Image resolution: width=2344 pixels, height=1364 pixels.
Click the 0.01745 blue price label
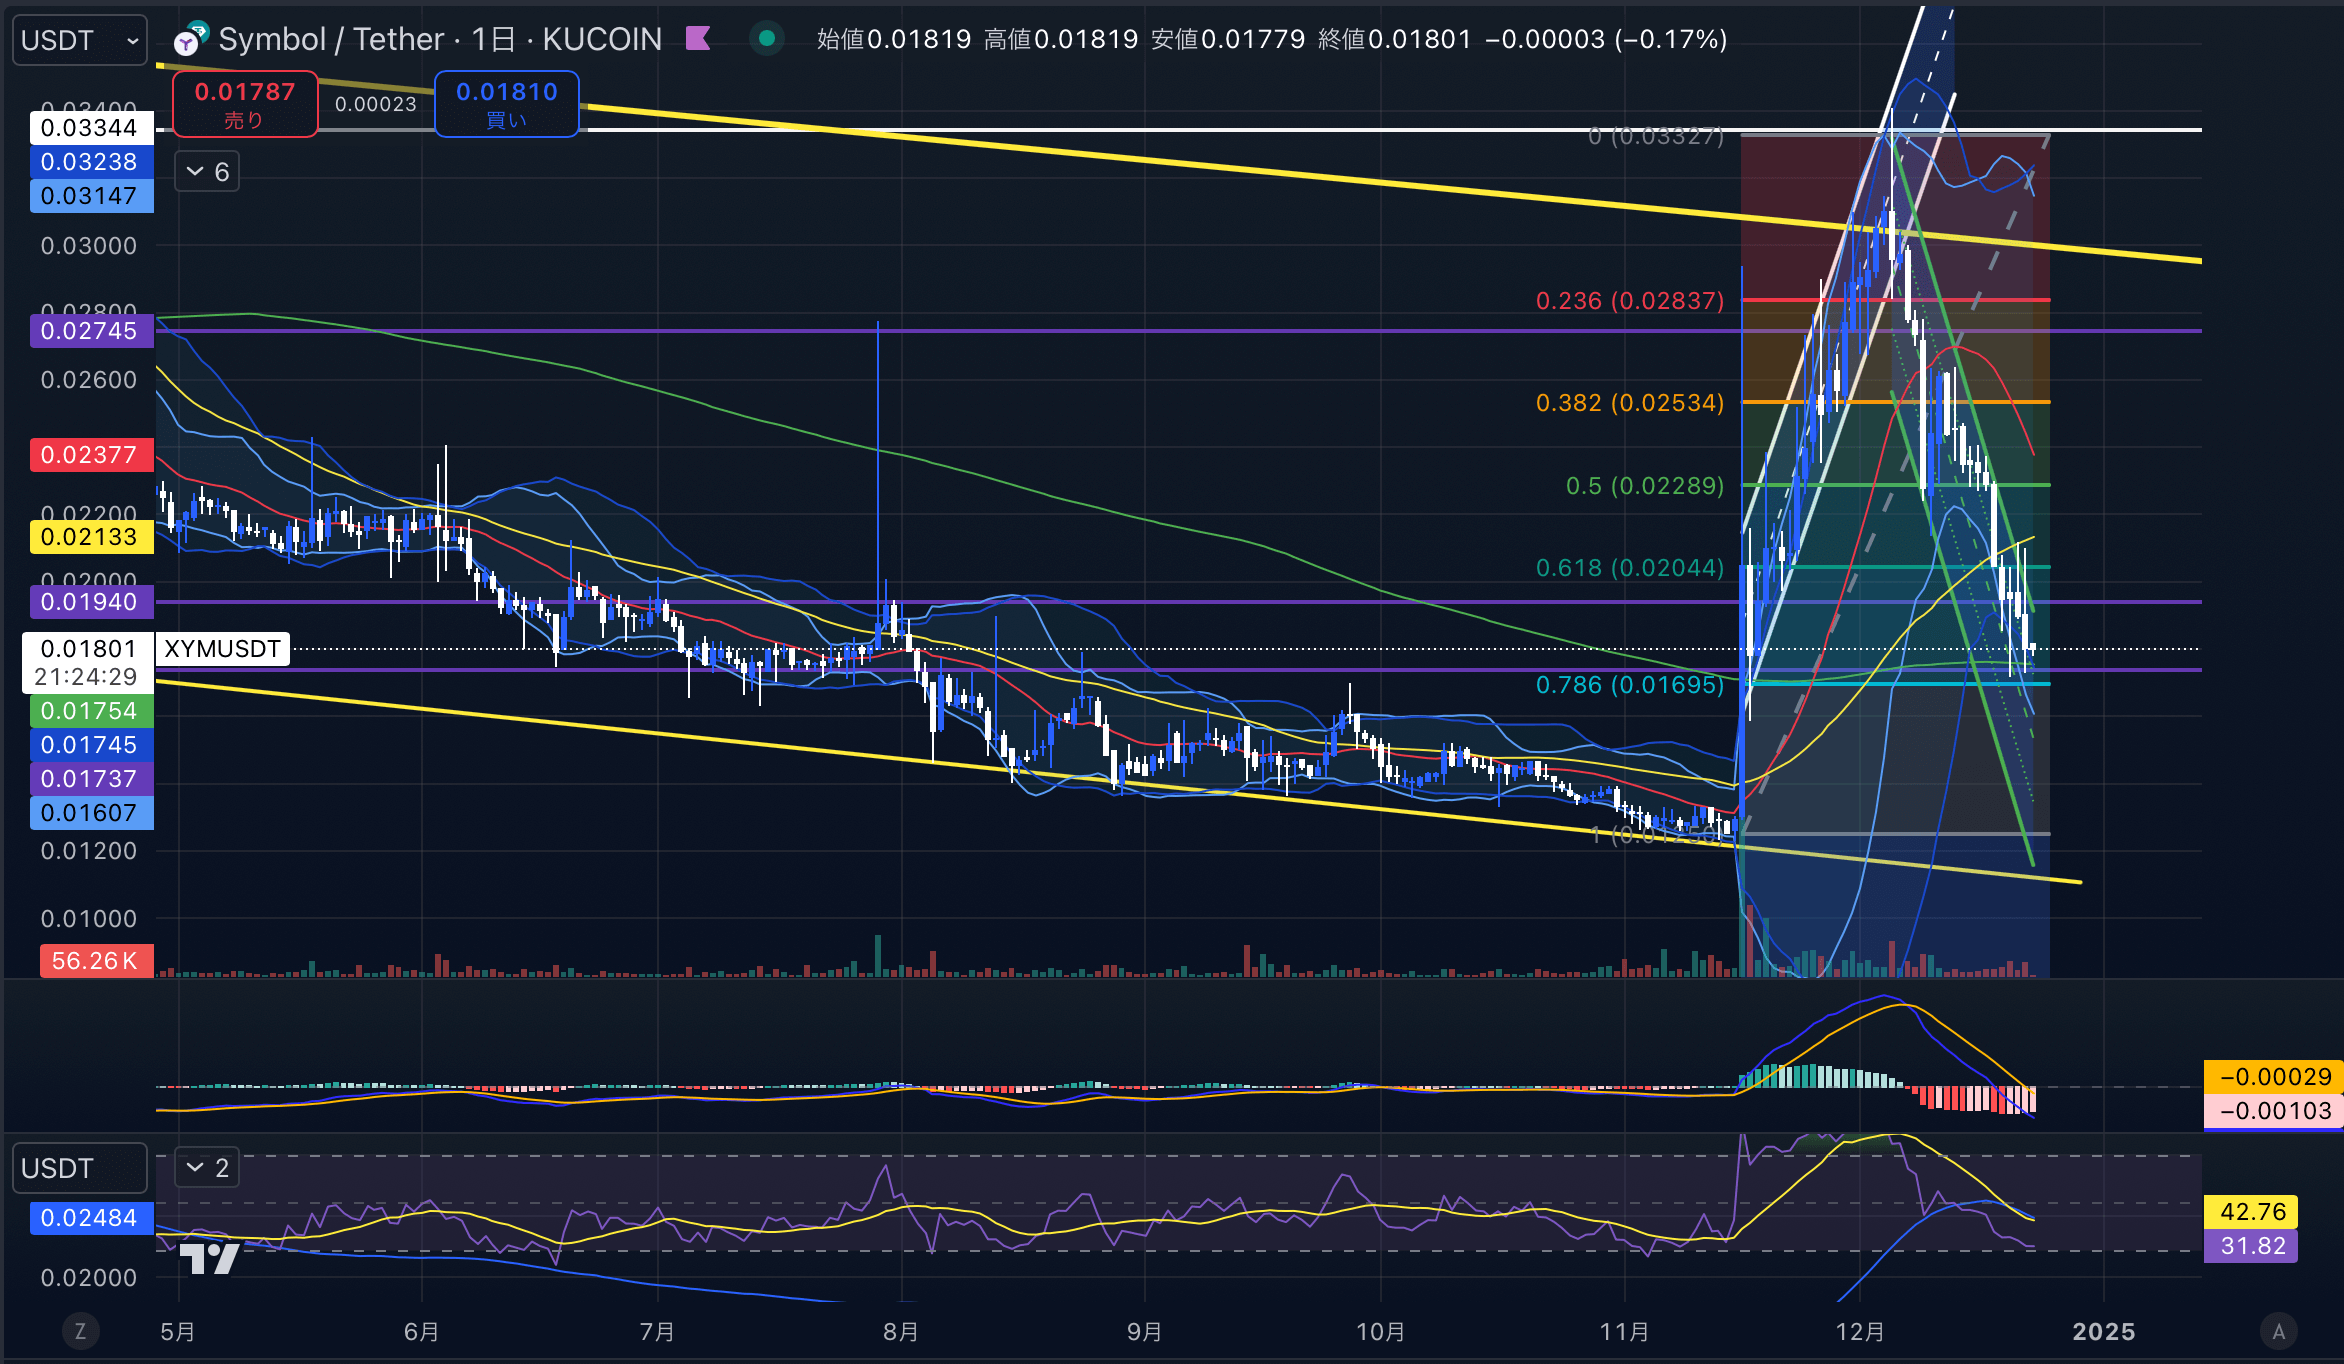click(x=91, y=745)
